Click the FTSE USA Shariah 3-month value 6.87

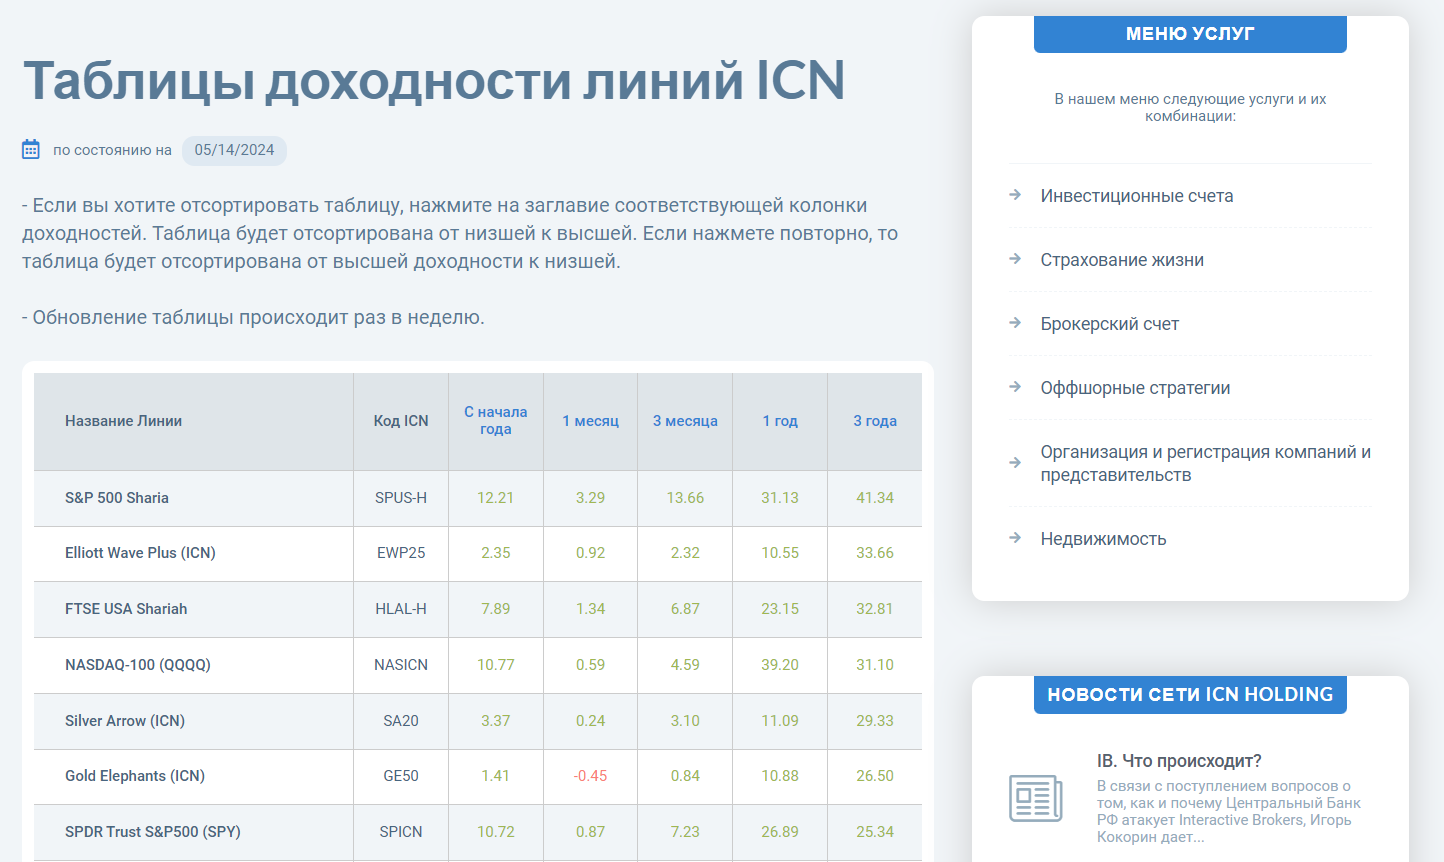click(x=685, y=609)
